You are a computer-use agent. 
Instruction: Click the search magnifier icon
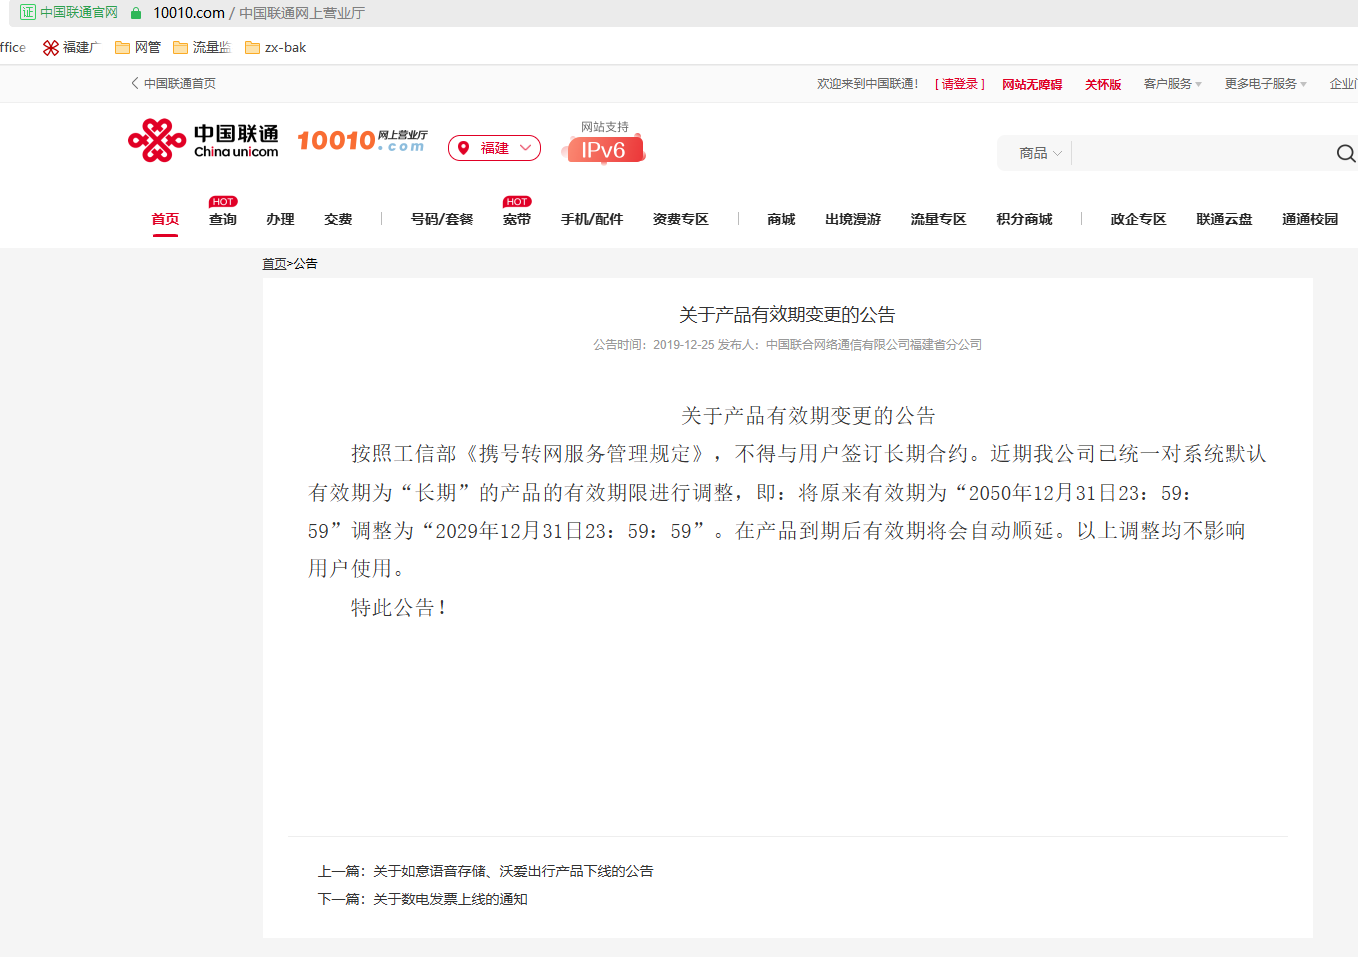[1345, 153]
